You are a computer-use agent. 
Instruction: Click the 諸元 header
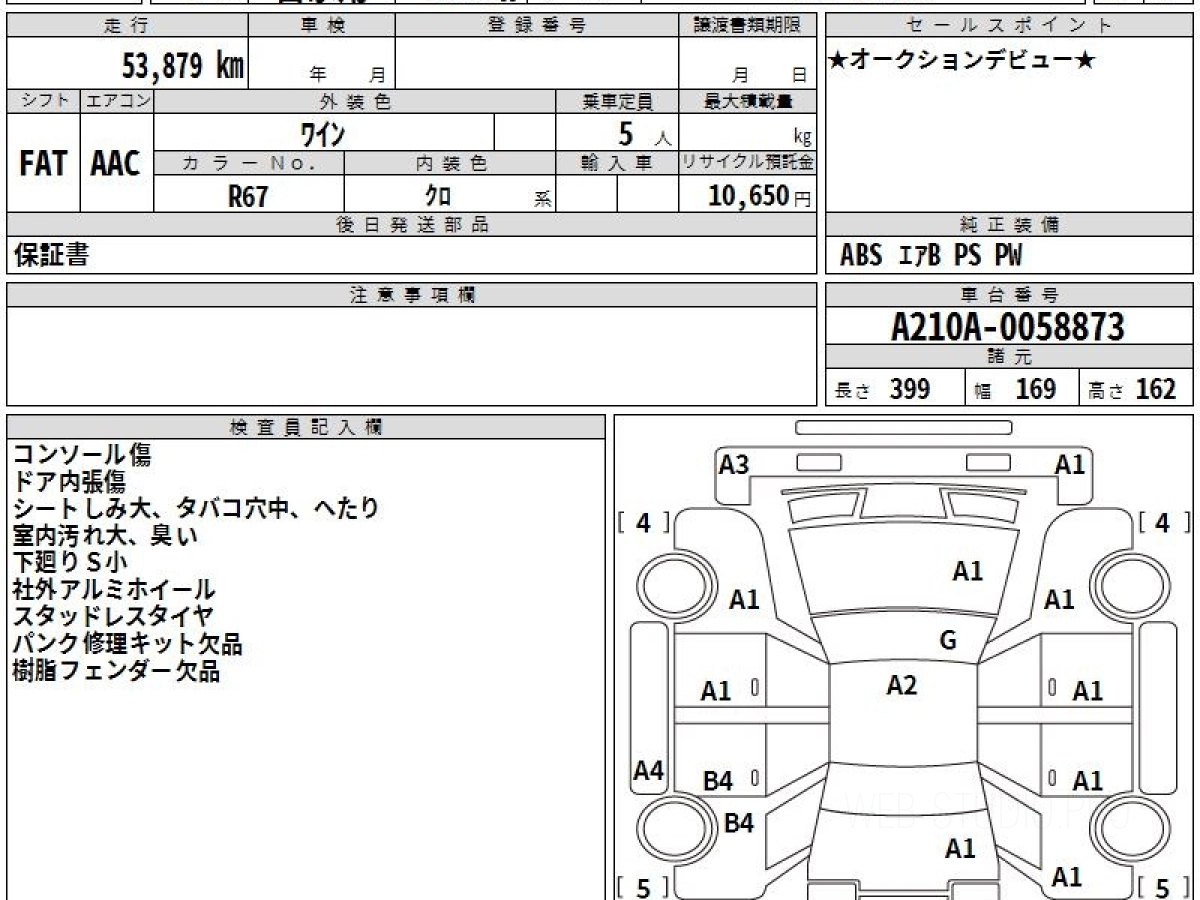(1009, 357)
